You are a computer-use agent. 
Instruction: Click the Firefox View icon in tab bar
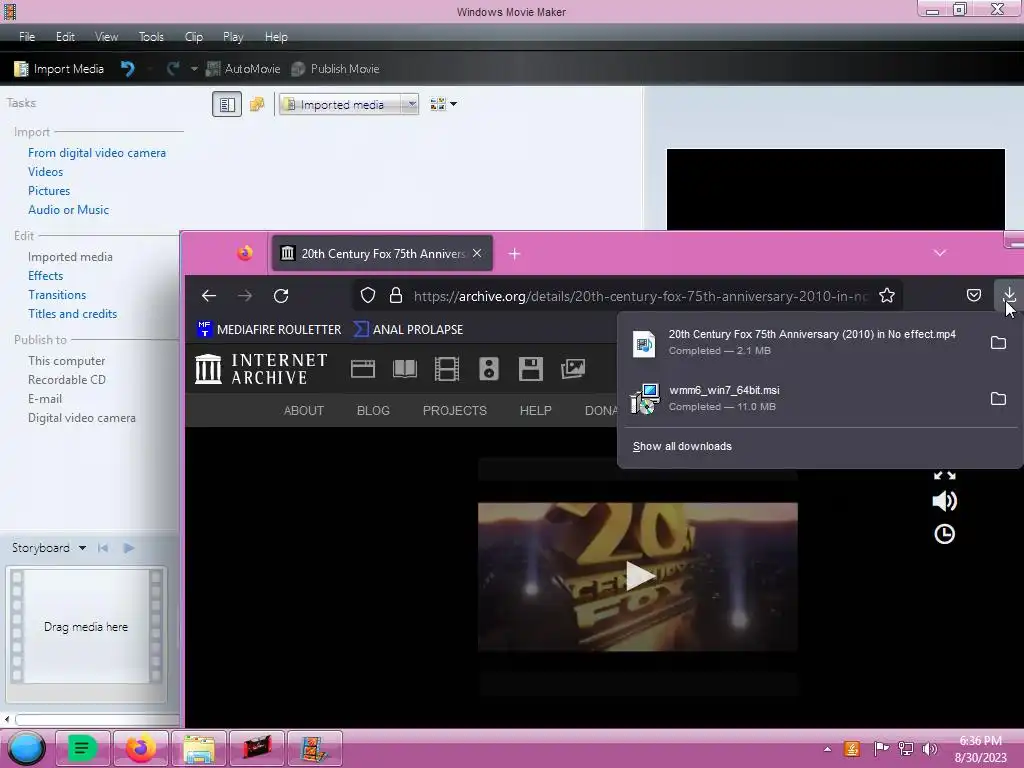coord(245,253)
